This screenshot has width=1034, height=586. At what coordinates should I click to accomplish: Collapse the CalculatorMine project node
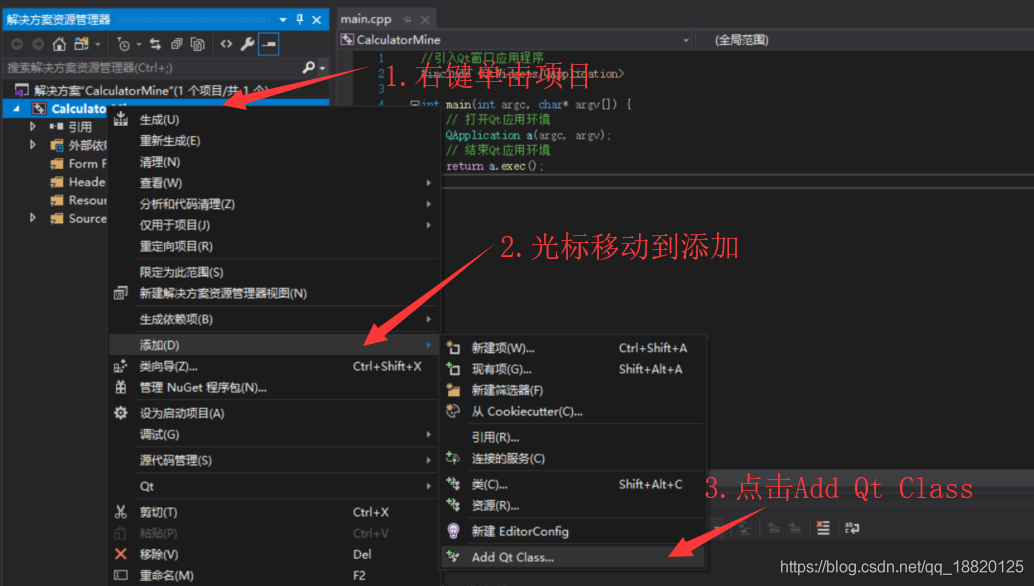pyautogui.click(x=16, y=108)
